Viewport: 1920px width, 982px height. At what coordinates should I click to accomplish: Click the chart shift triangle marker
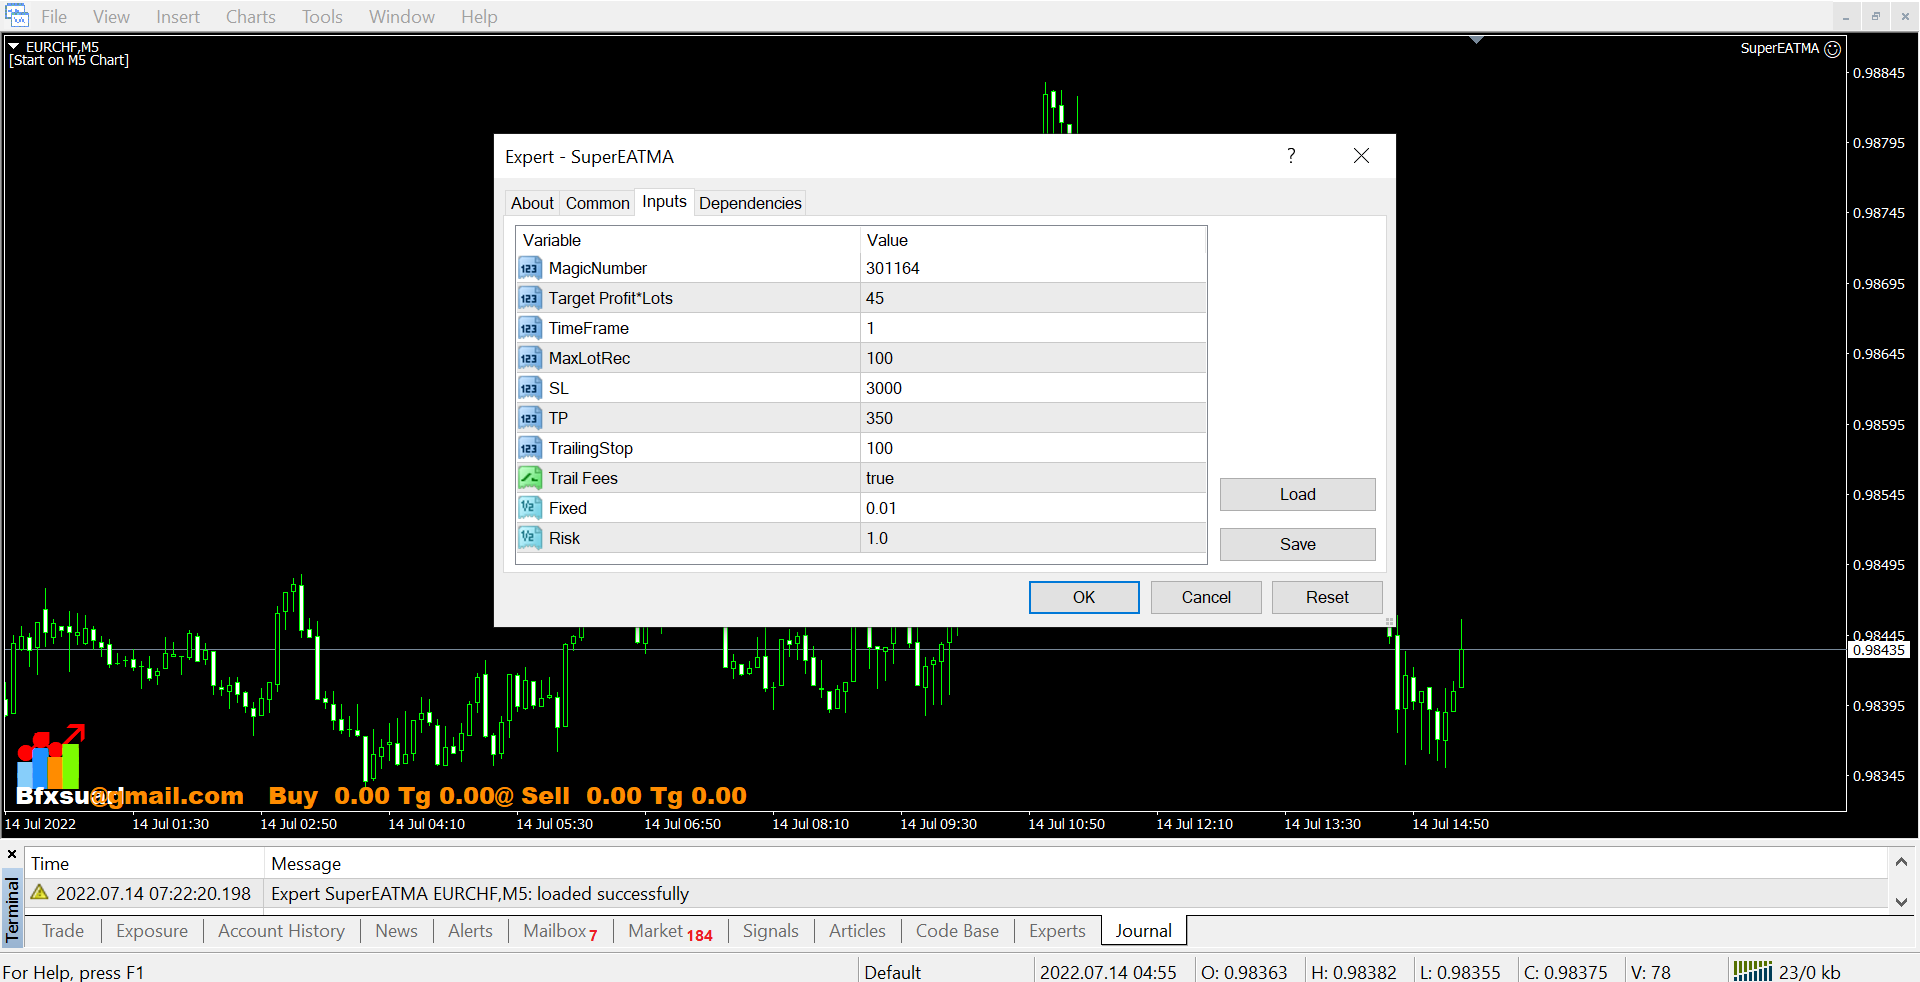tap(1476, 40)
